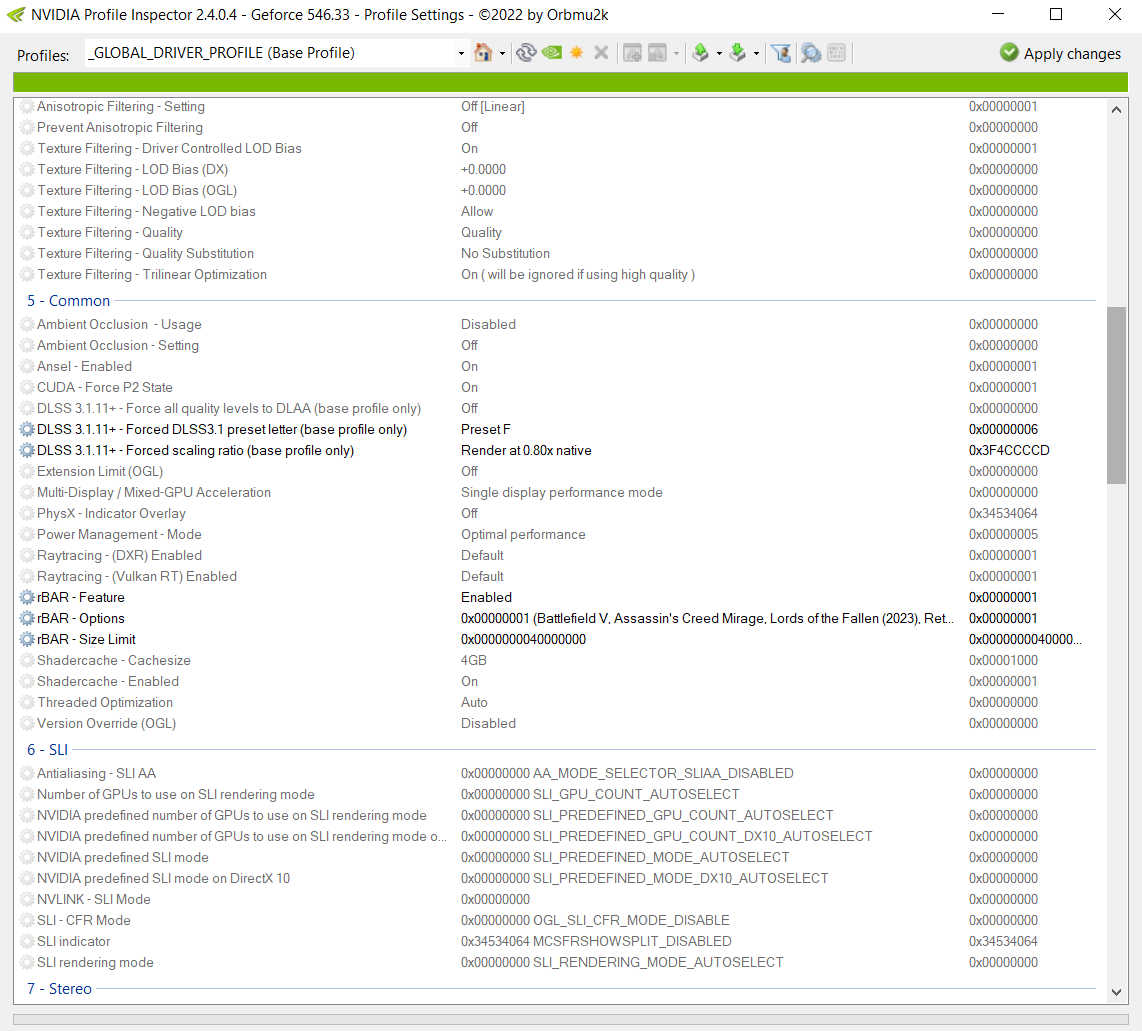
Task: Open the dropdown arrow beside the home icon
Action: click(x=503, y=53)
